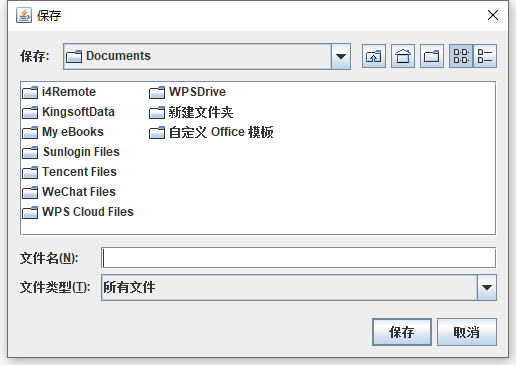The image size is (516, 365).
Task: Click the 取消 button
Action: tap(467, 332)
